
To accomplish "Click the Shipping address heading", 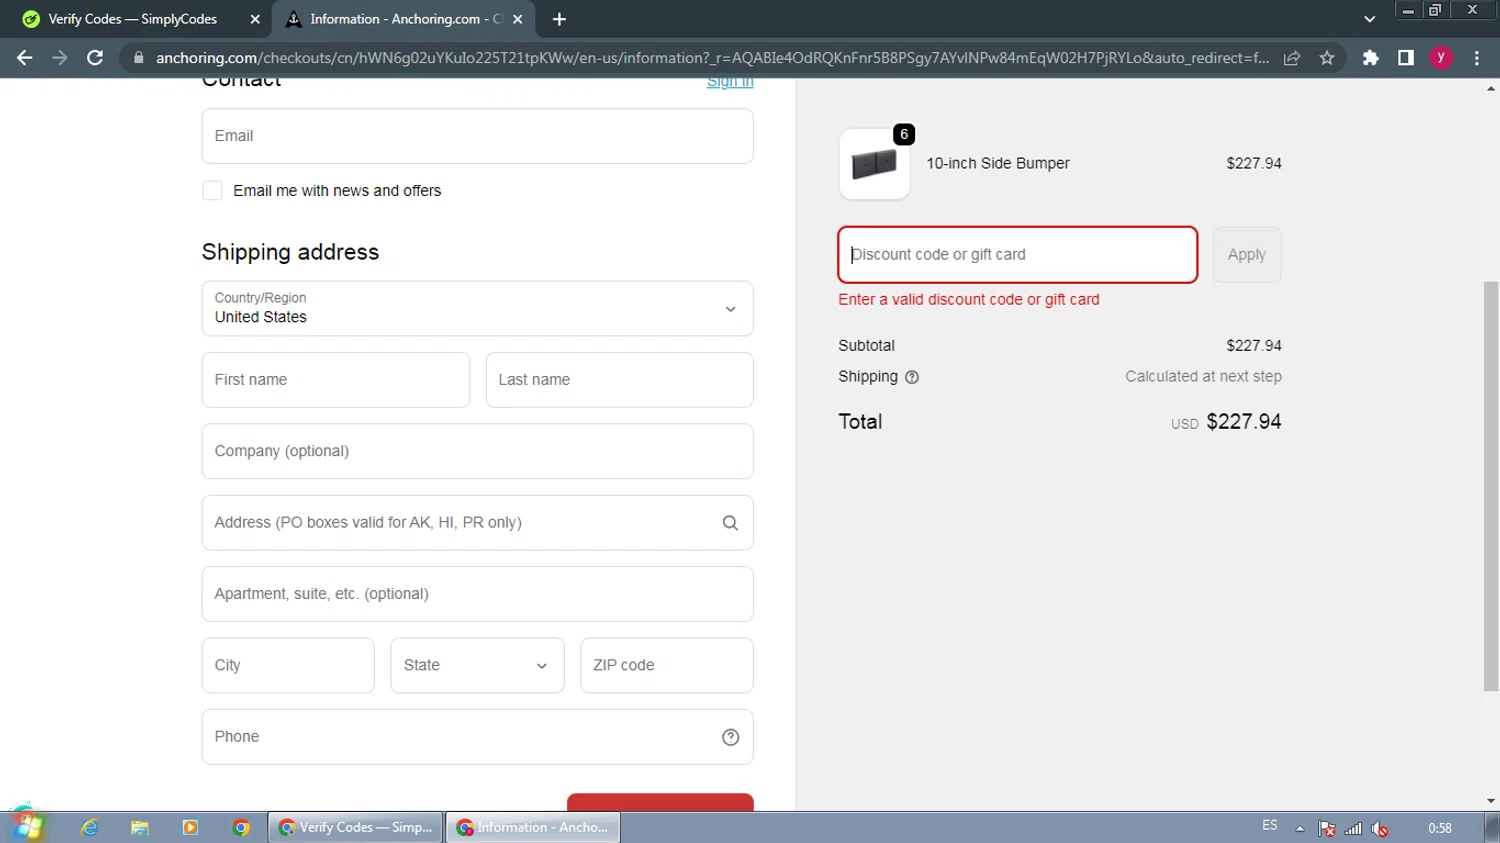I will (x=291, y=252).
